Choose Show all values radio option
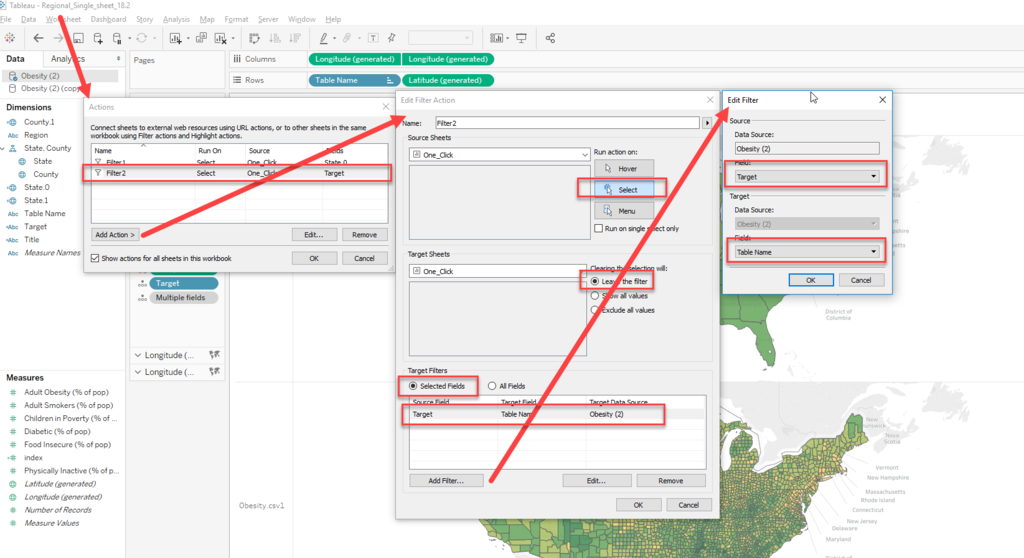1024x558 pixels. pyautogui.click(x=595, y=295)
